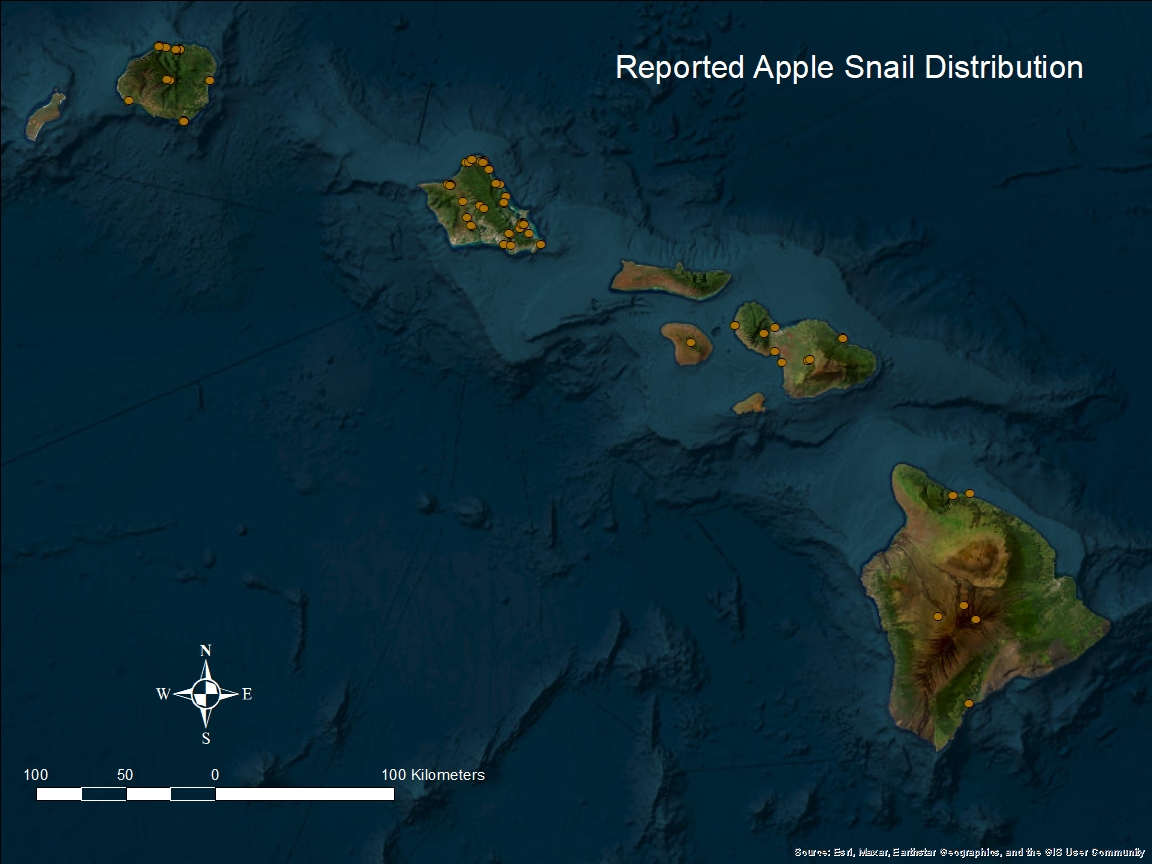The height and width of the screenshot is (864, 1152).
Task: Click on Molokai island
Action: click(670, 279)
